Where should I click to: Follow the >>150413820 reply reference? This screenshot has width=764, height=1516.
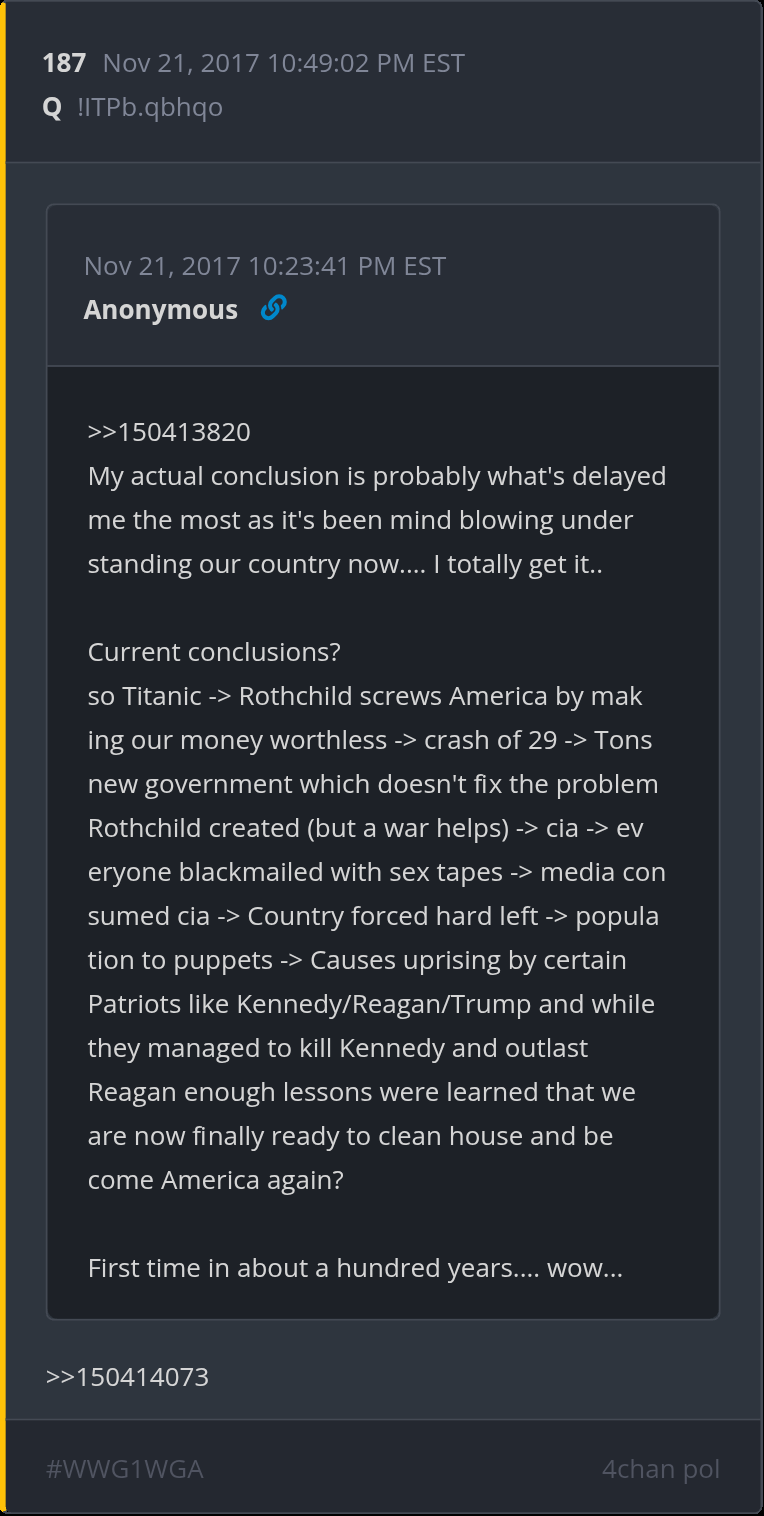pos(169,432)
